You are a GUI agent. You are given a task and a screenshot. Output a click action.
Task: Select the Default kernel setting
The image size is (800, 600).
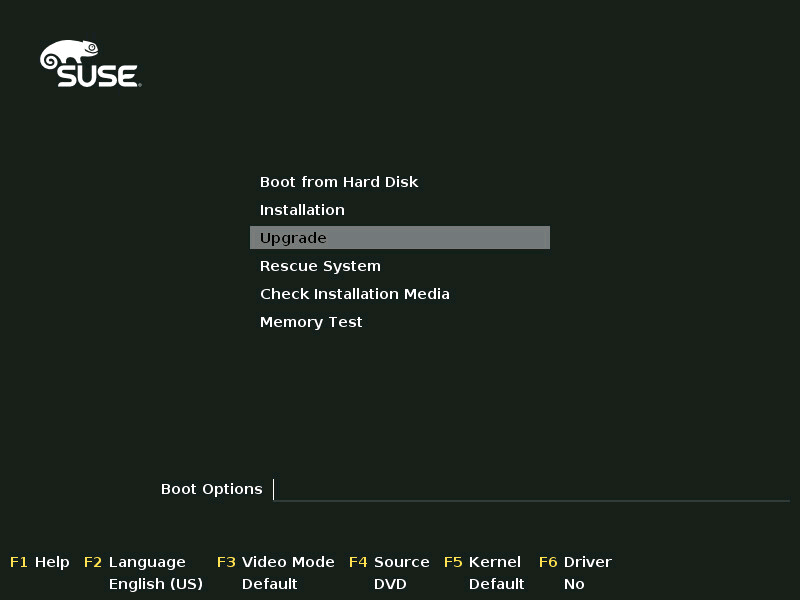[x=496, y=584]
